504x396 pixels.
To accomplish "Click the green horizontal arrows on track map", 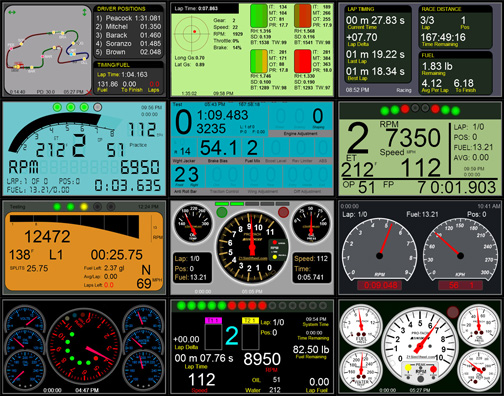I will coord(12,12).
